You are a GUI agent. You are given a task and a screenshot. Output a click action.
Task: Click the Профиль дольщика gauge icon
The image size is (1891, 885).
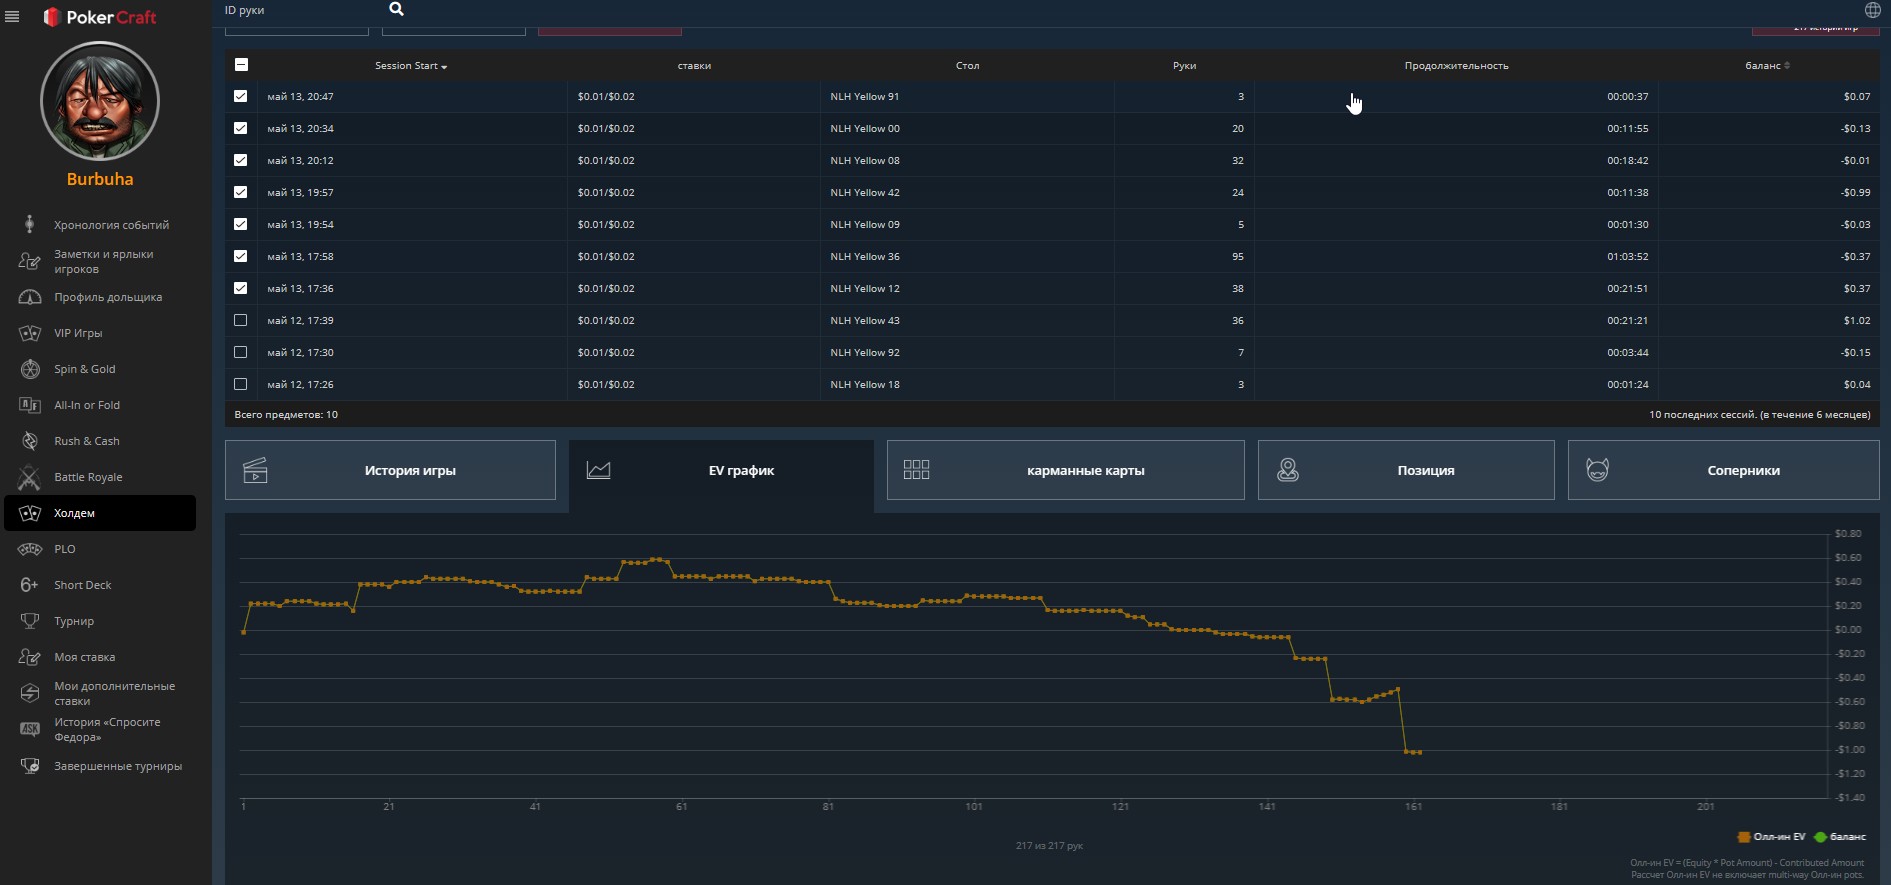tap(30, 297)
